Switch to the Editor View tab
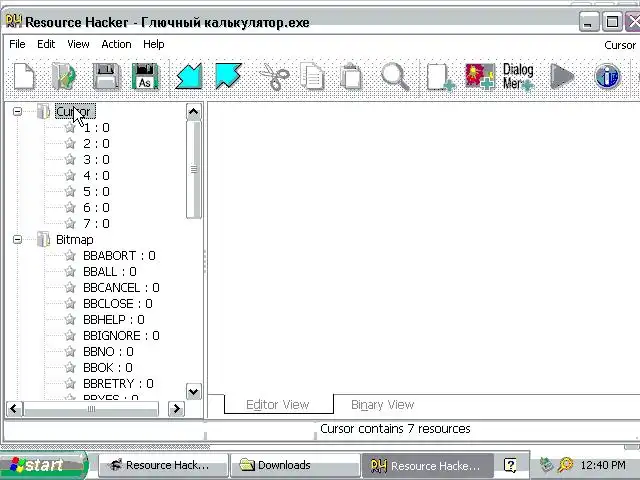 tap(278, 404)
